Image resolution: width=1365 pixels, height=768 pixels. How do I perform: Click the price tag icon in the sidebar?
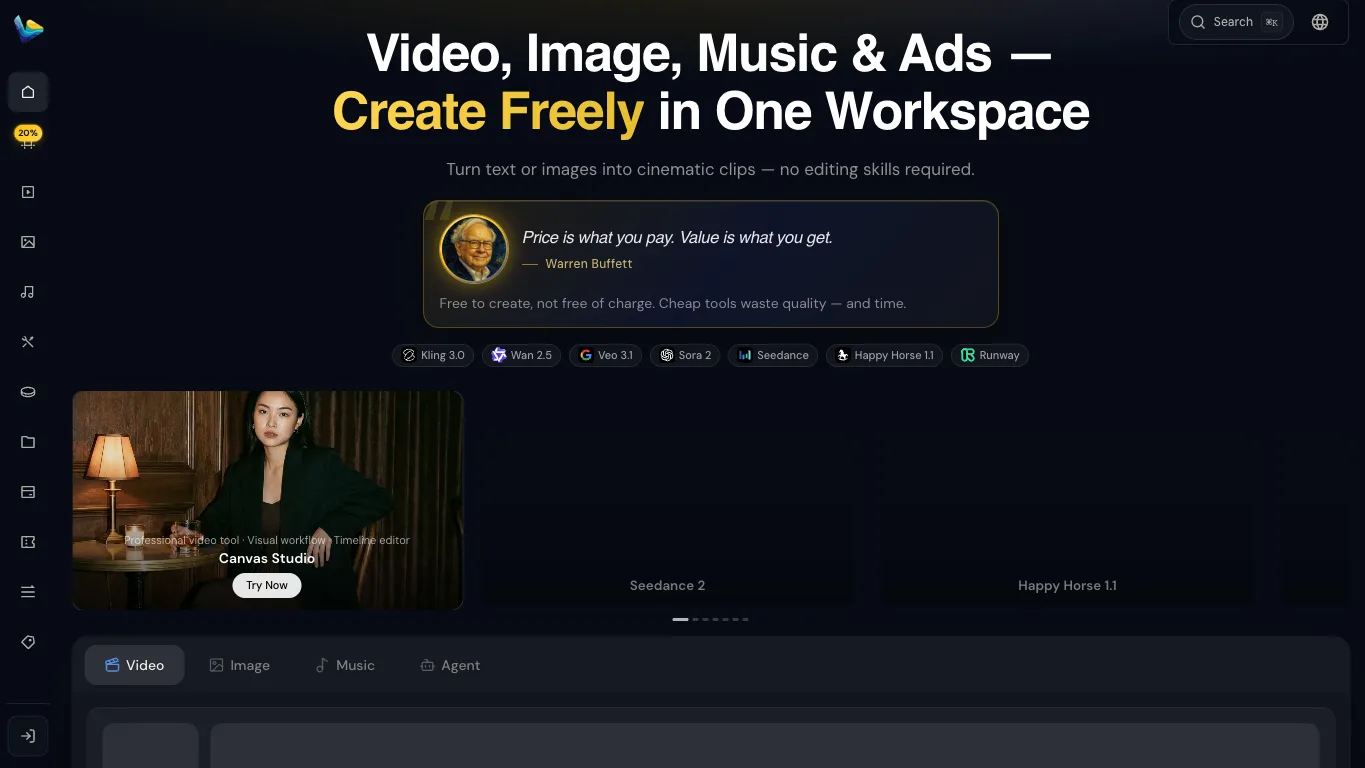pyautogui.click(x=28, y=642)
